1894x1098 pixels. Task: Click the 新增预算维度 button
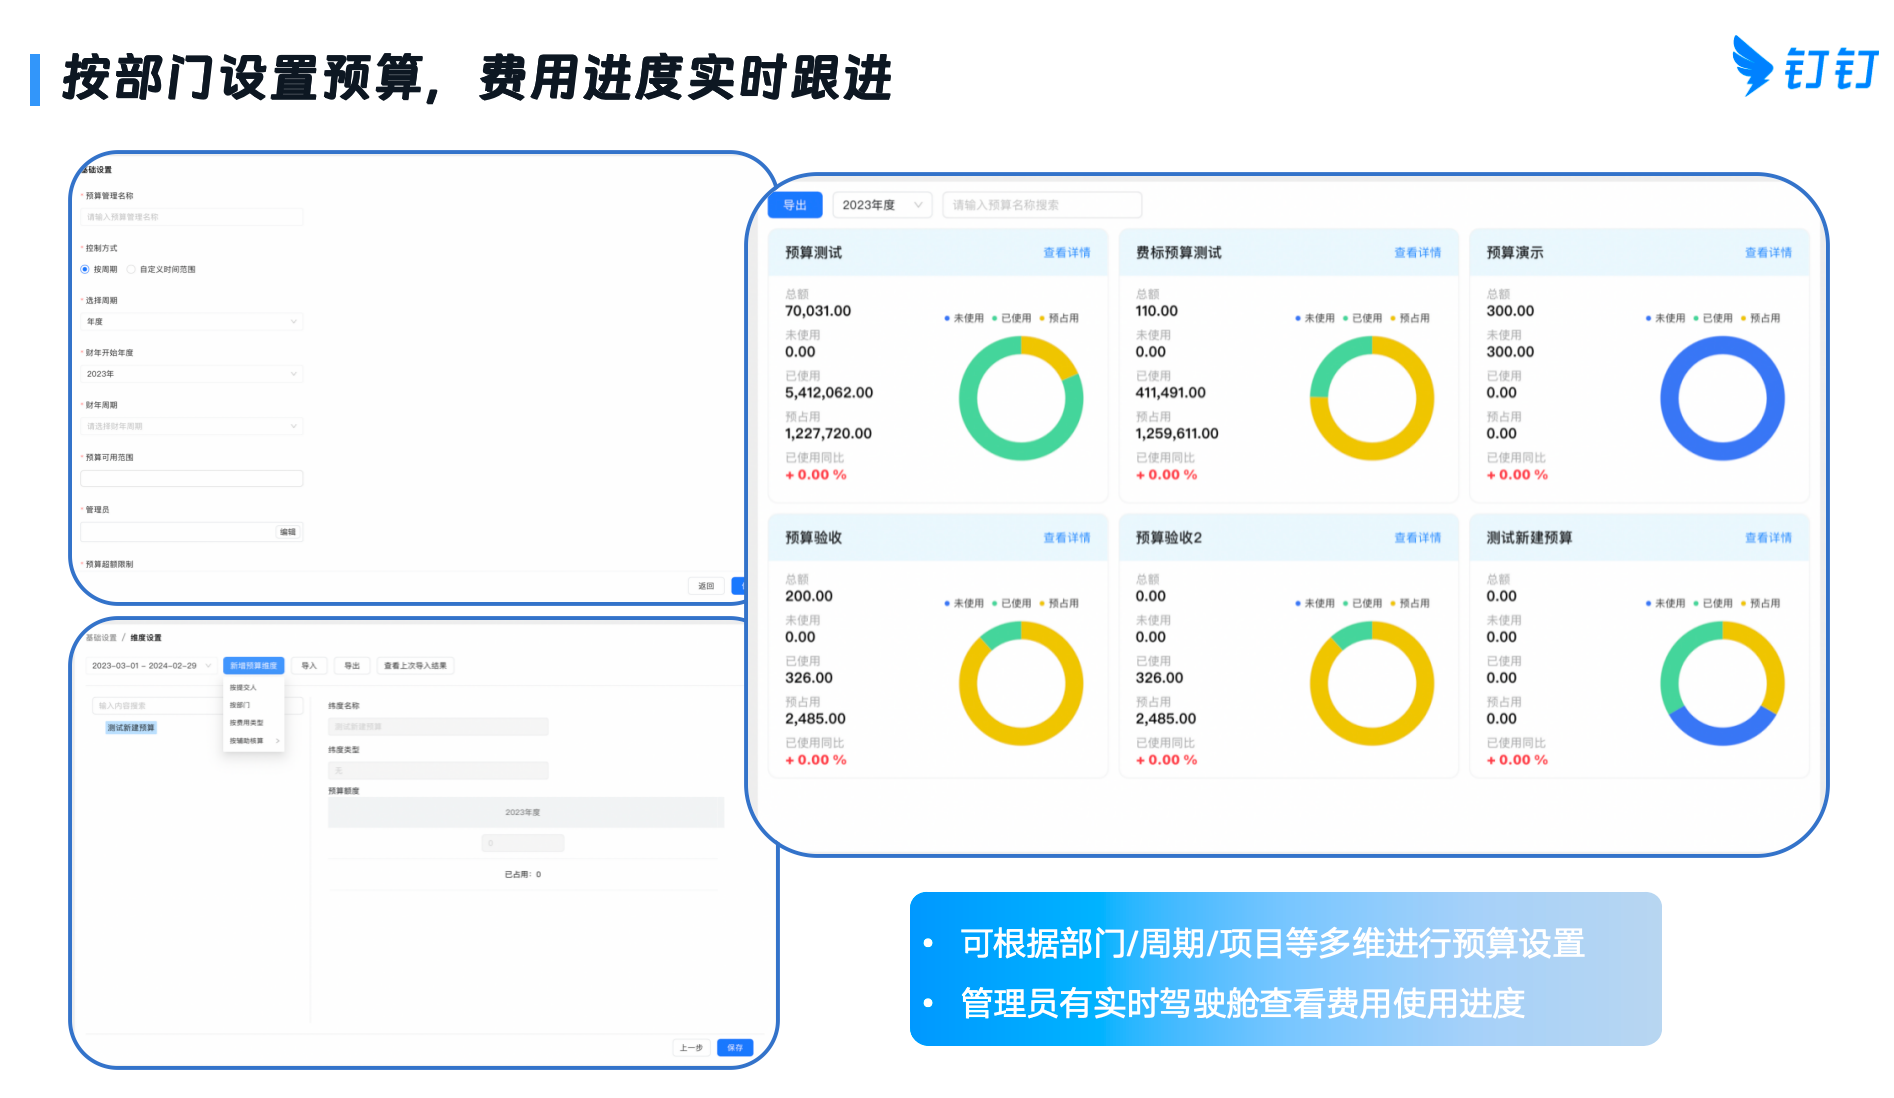[253, 665]
